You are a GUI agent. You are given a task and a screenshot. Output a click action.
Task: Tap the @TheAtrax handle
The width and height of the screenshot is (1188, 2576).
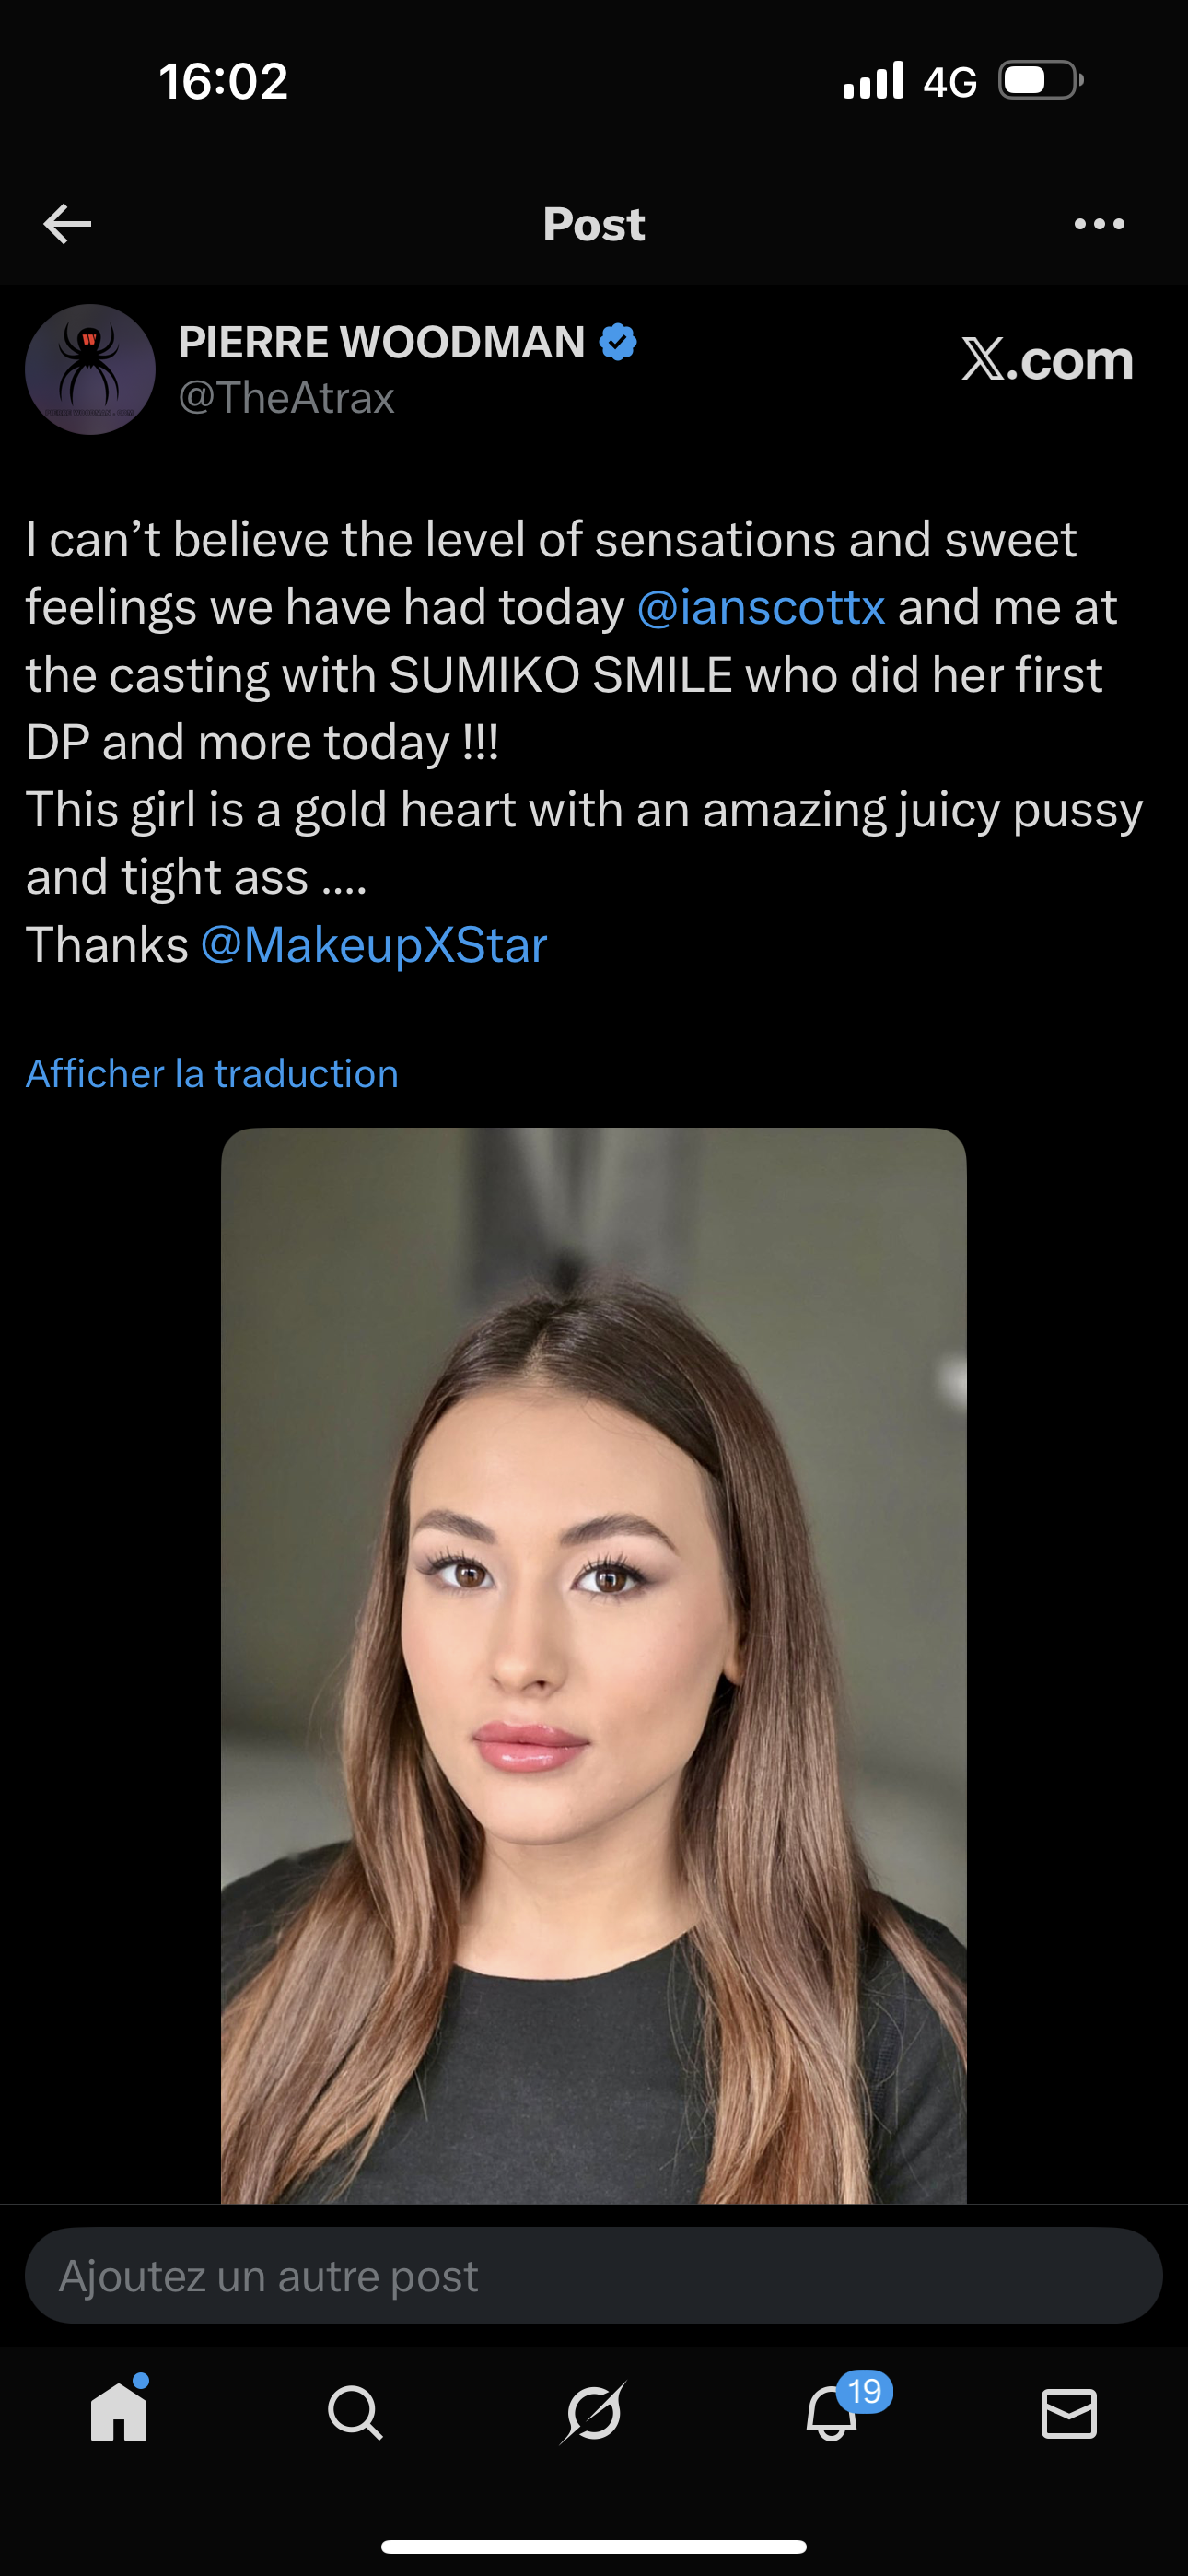(x=286, y=398)
